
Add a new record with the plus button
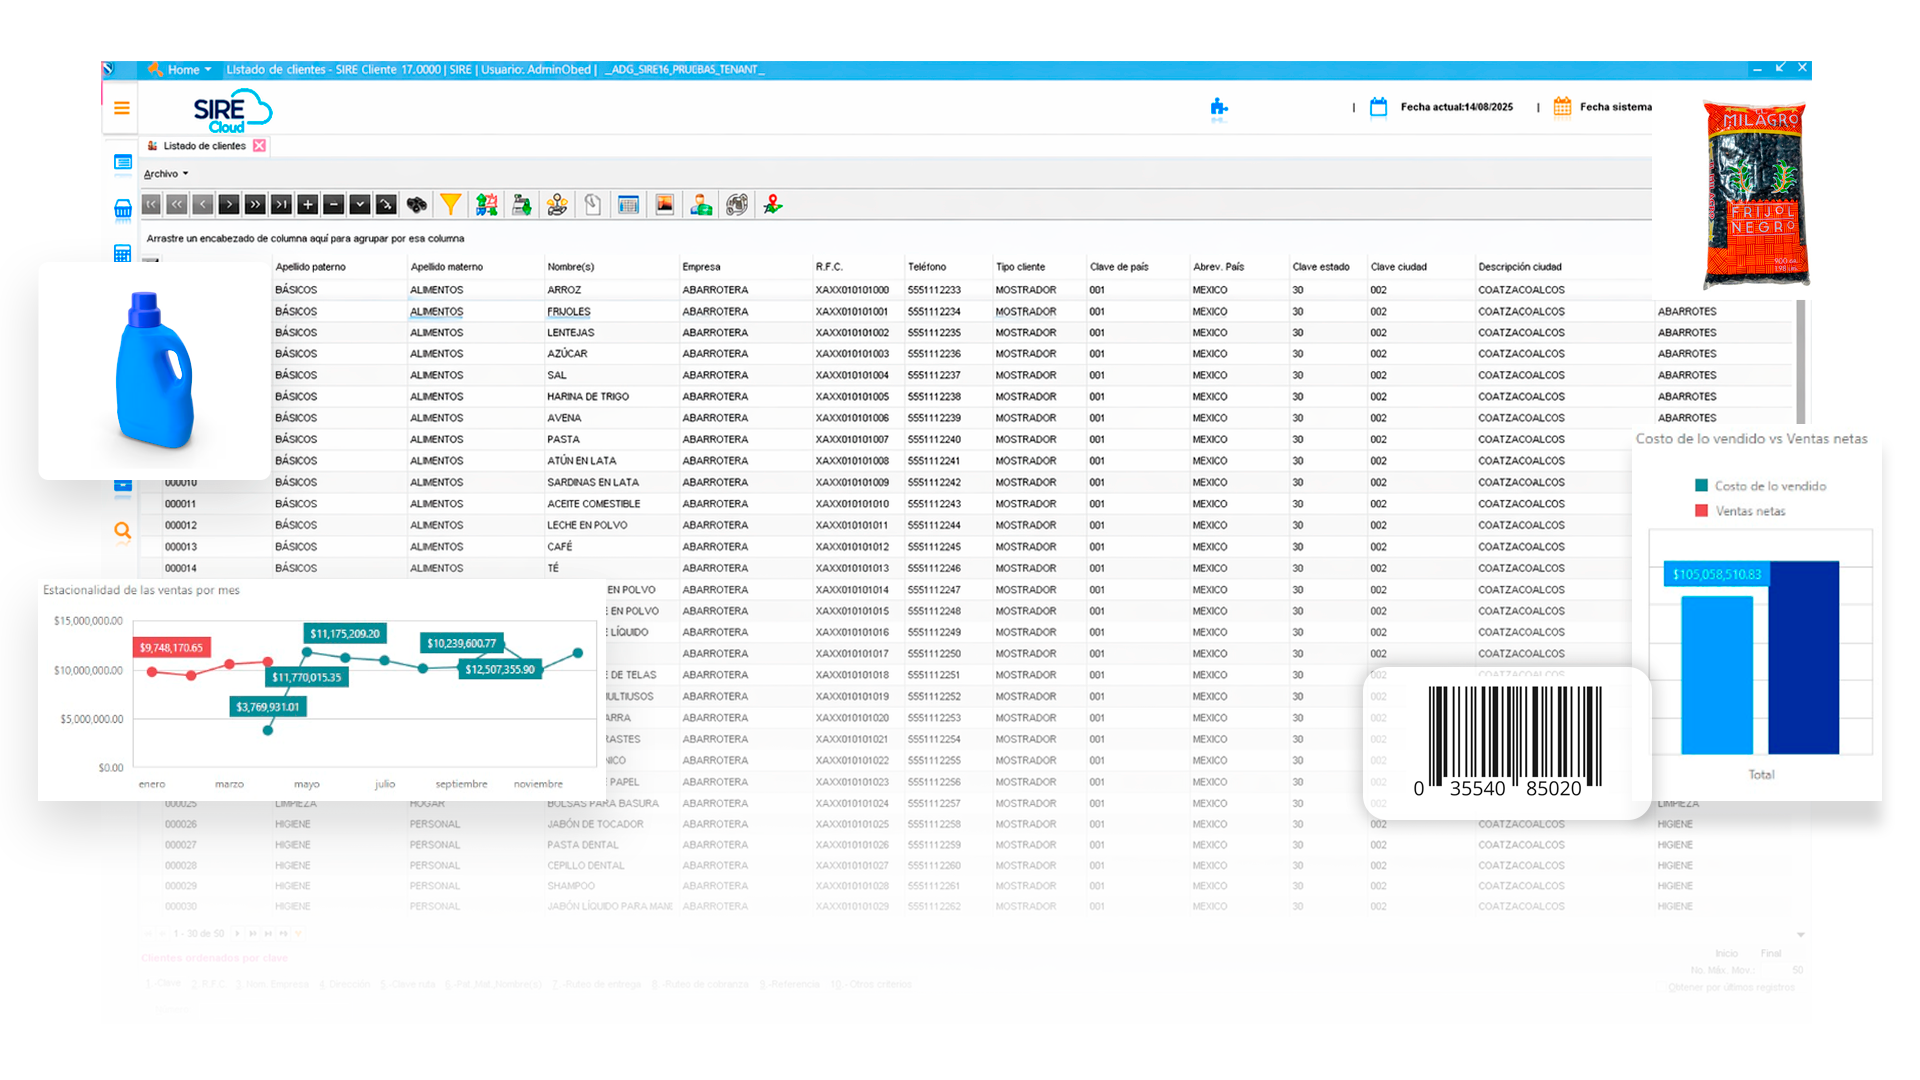(308, 205)
